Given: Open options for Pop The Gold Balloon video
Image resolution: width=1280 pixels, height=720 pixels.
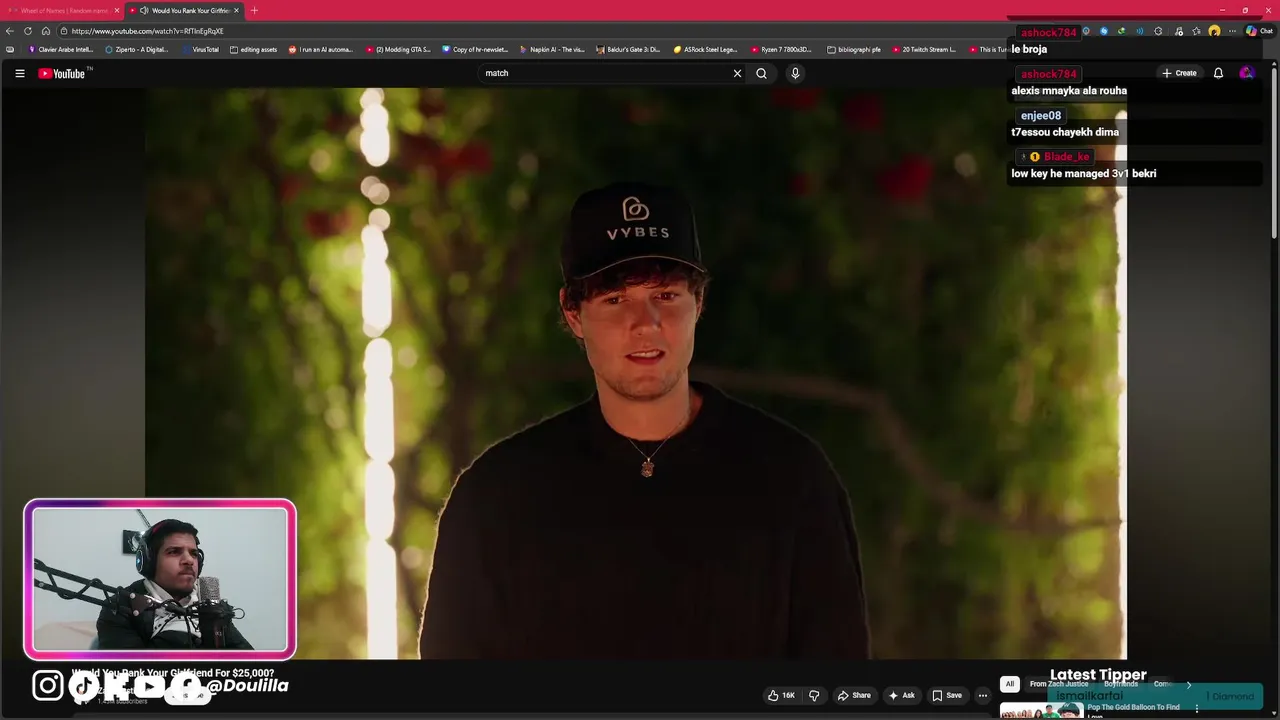Looking at the screenshot, I should tap(1197, 709).
